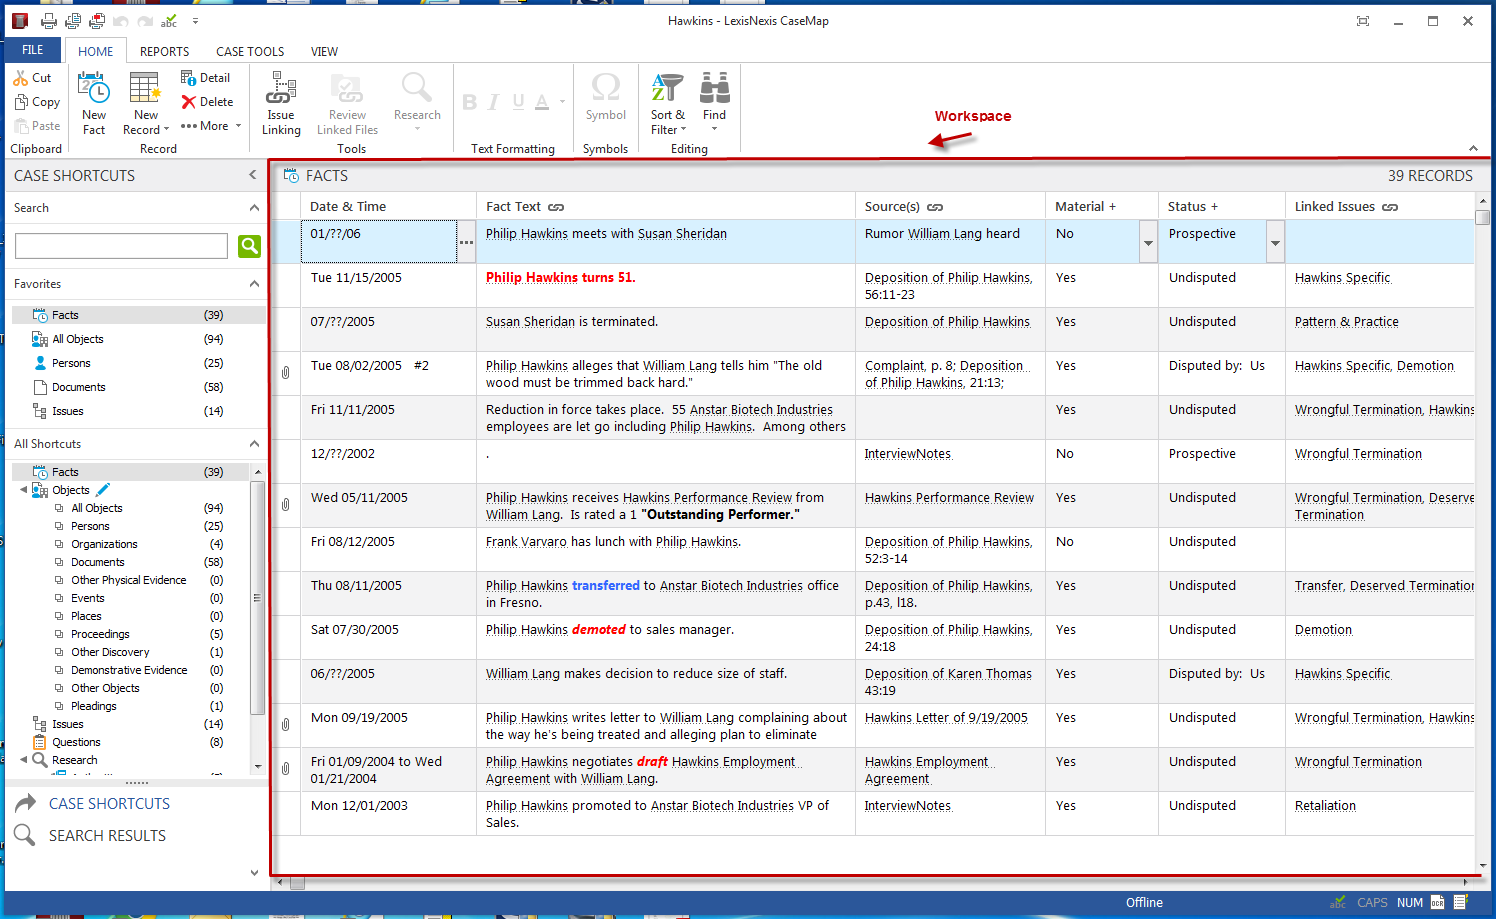
Task: Delete the selected record
Action: pos(207,102)
